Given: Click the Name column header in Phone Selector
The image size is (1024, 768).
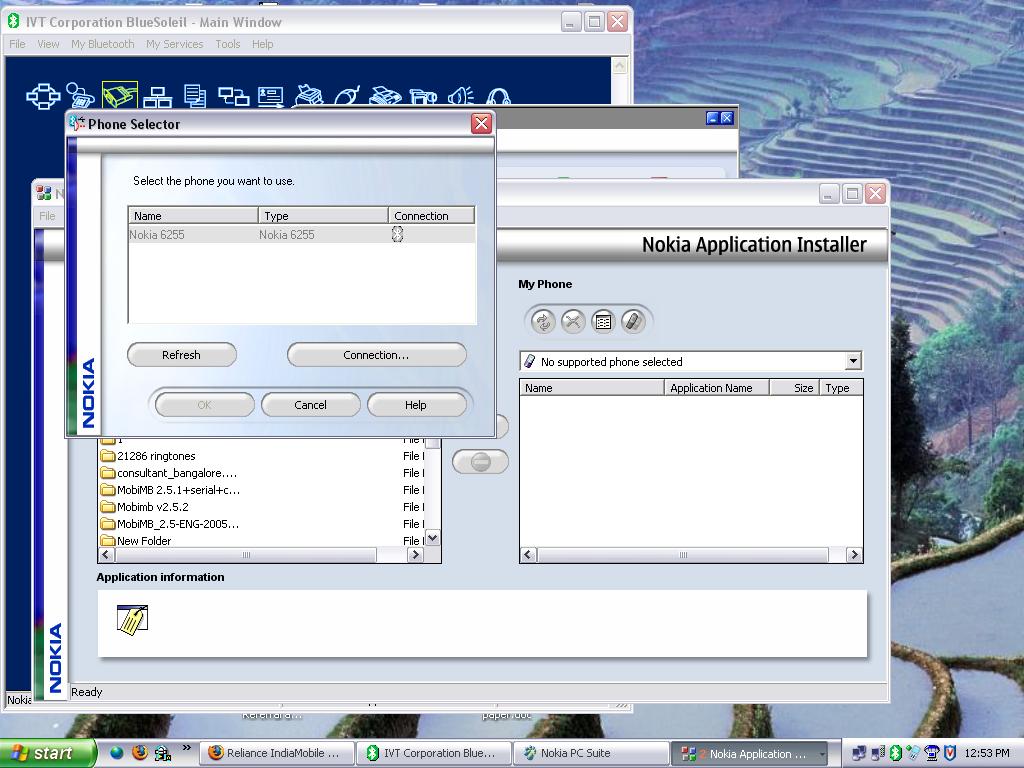Looking at the screenshot, I should pos(193,216).
